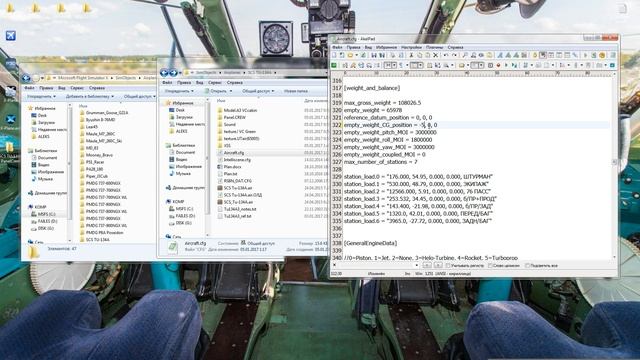The image size is (640, 360).
Task: Select Загрузки in SCS Tu-134A window sidebar
Action: pos(184,117)
